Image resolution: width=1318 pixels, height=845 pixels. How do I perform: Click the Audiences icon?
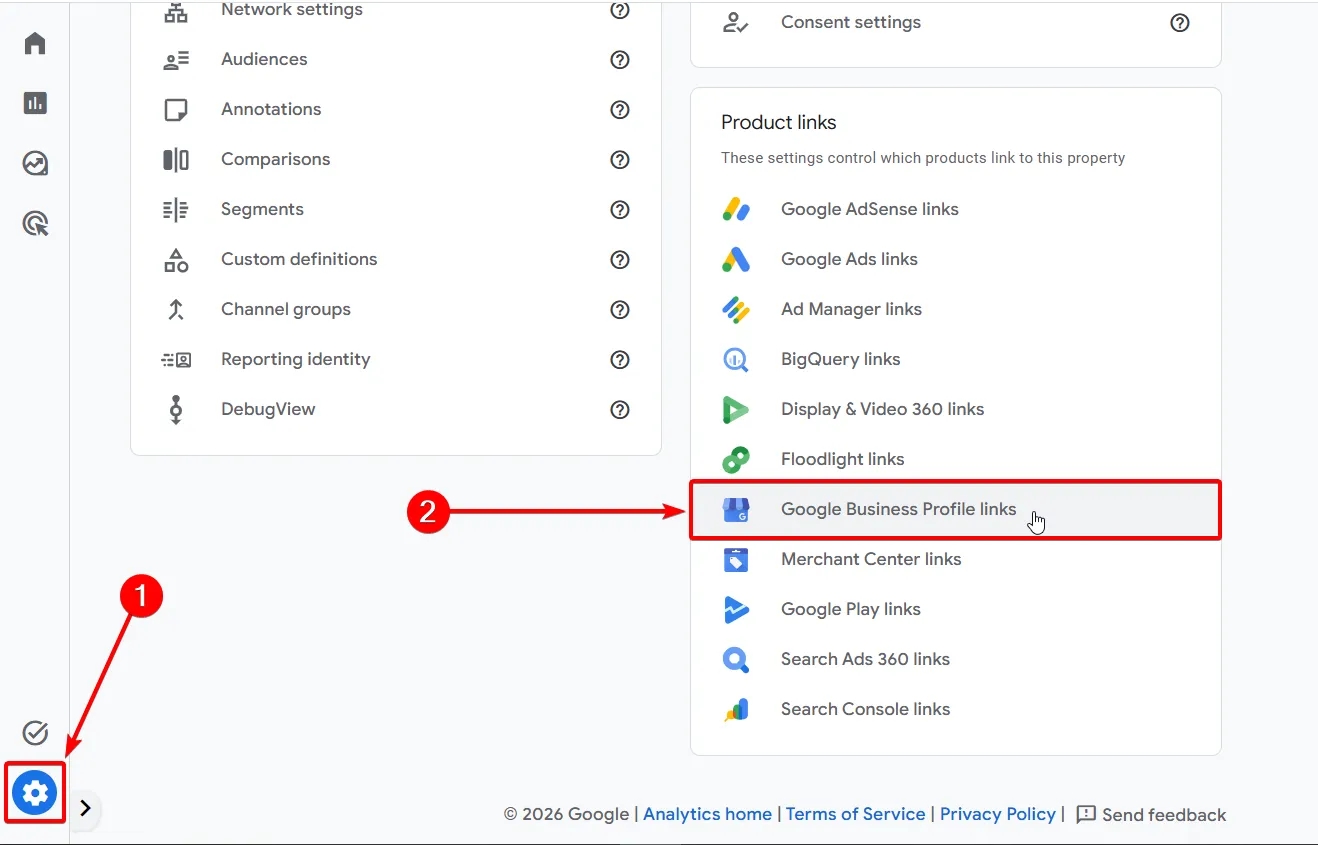pos(176,60)
